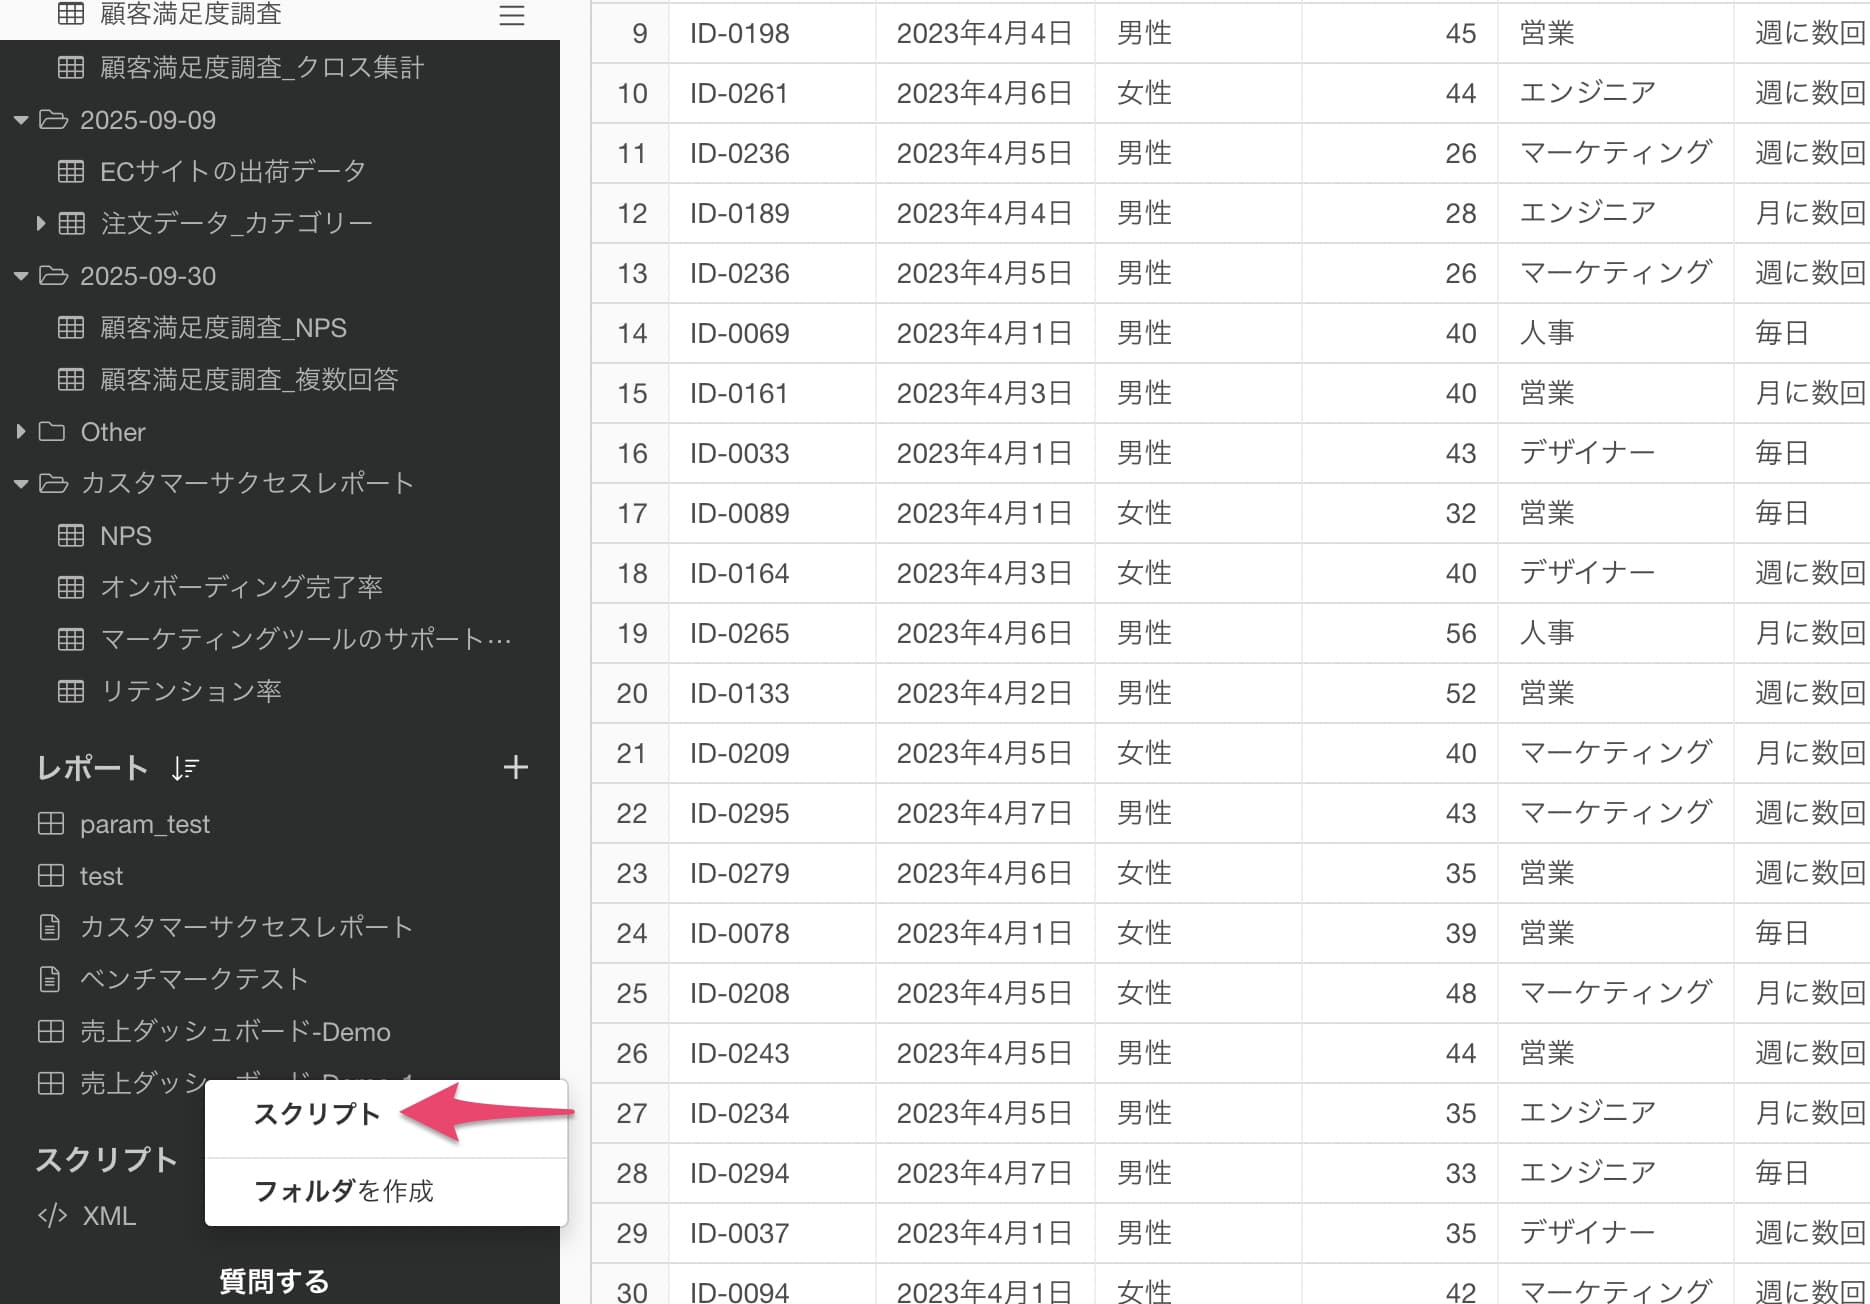Choose フォルダを作成 in the popup menu

pos(343,1191)
